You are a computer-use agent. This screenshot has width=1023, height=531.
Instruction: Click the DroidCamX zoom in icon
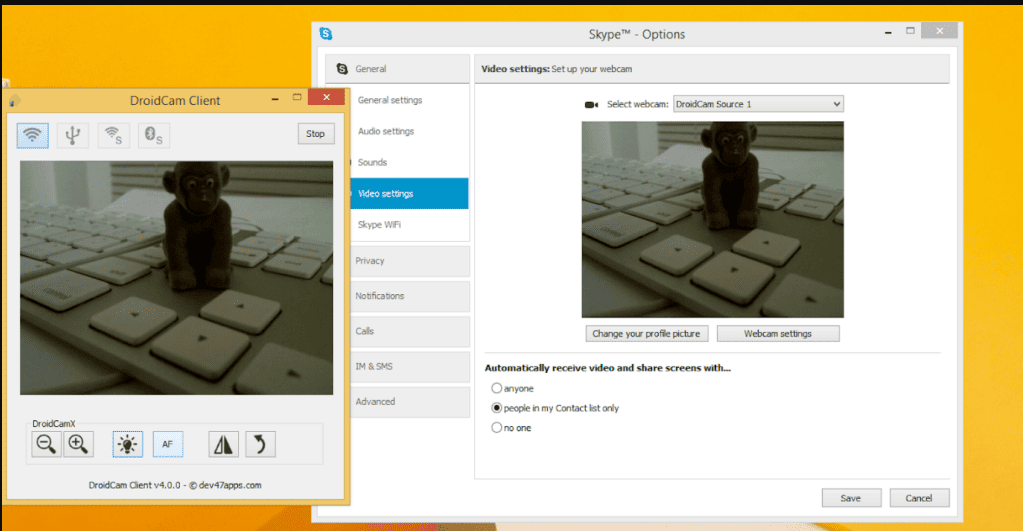pyautogui.click(x=78, y=444)
